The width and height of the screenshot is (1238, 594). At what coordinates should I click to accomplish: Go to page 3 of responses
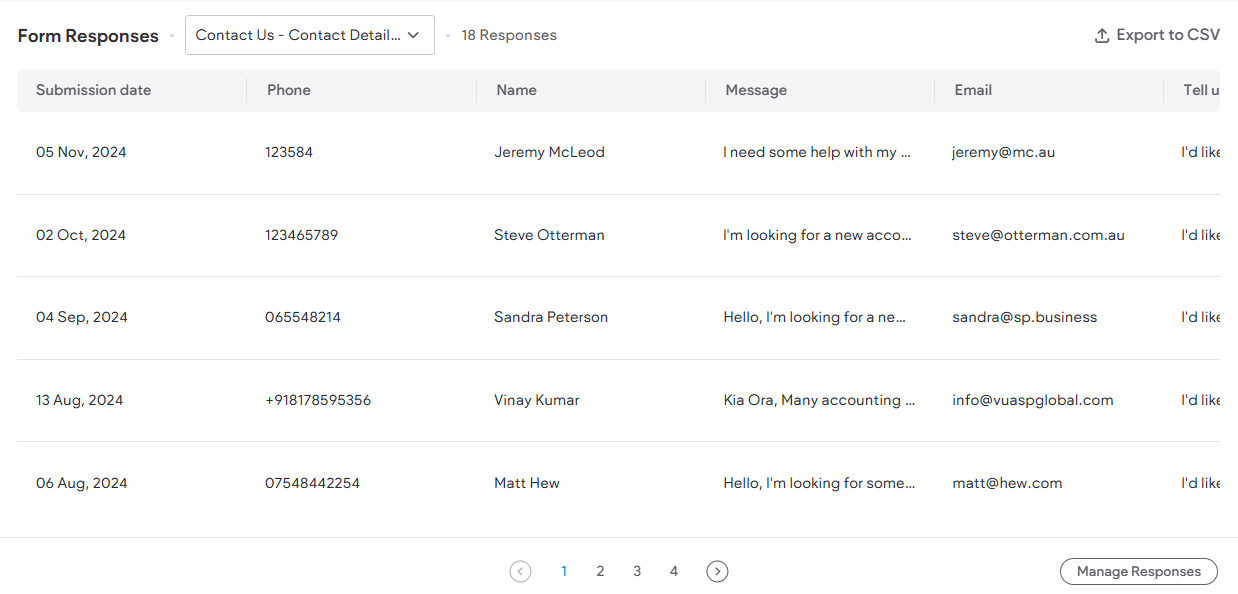[x=637, y=571]
